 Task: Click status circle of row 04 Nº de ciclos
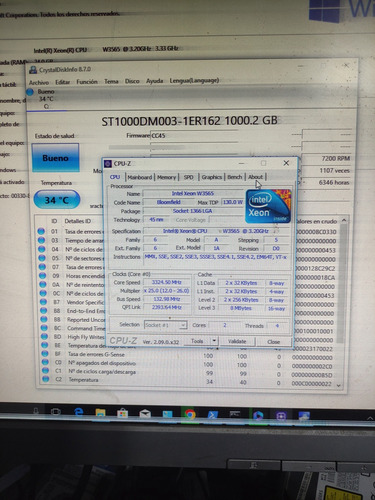coord(41,249)
